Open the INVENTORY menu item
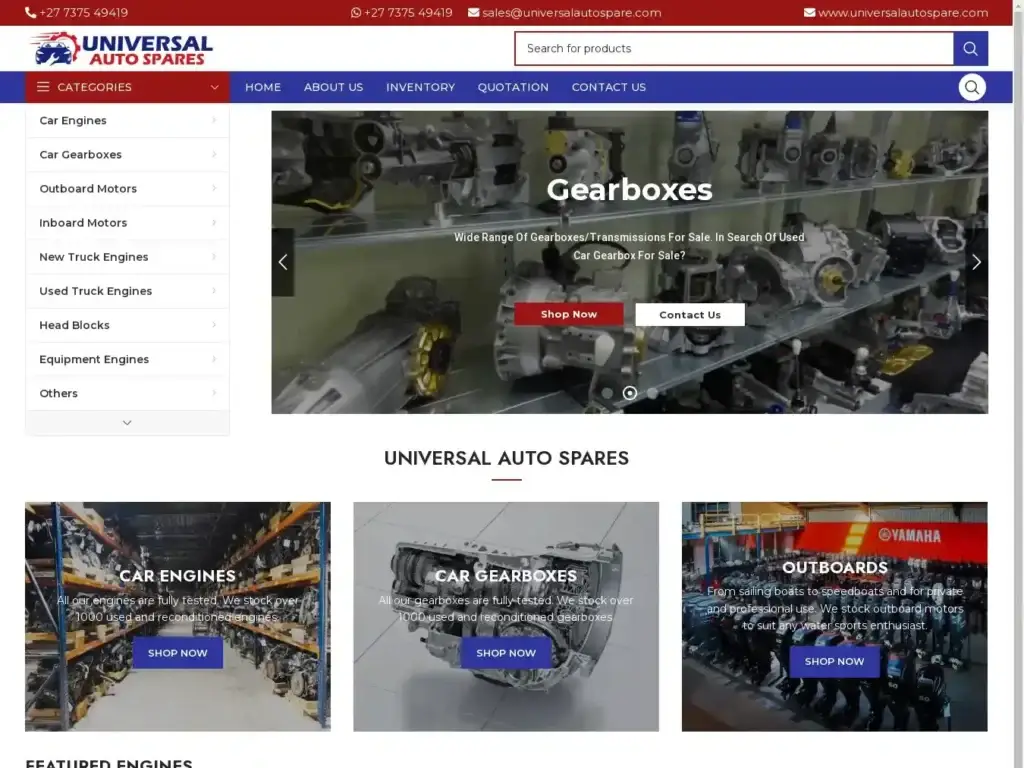The image size is (1024, 768). point(420,87)
